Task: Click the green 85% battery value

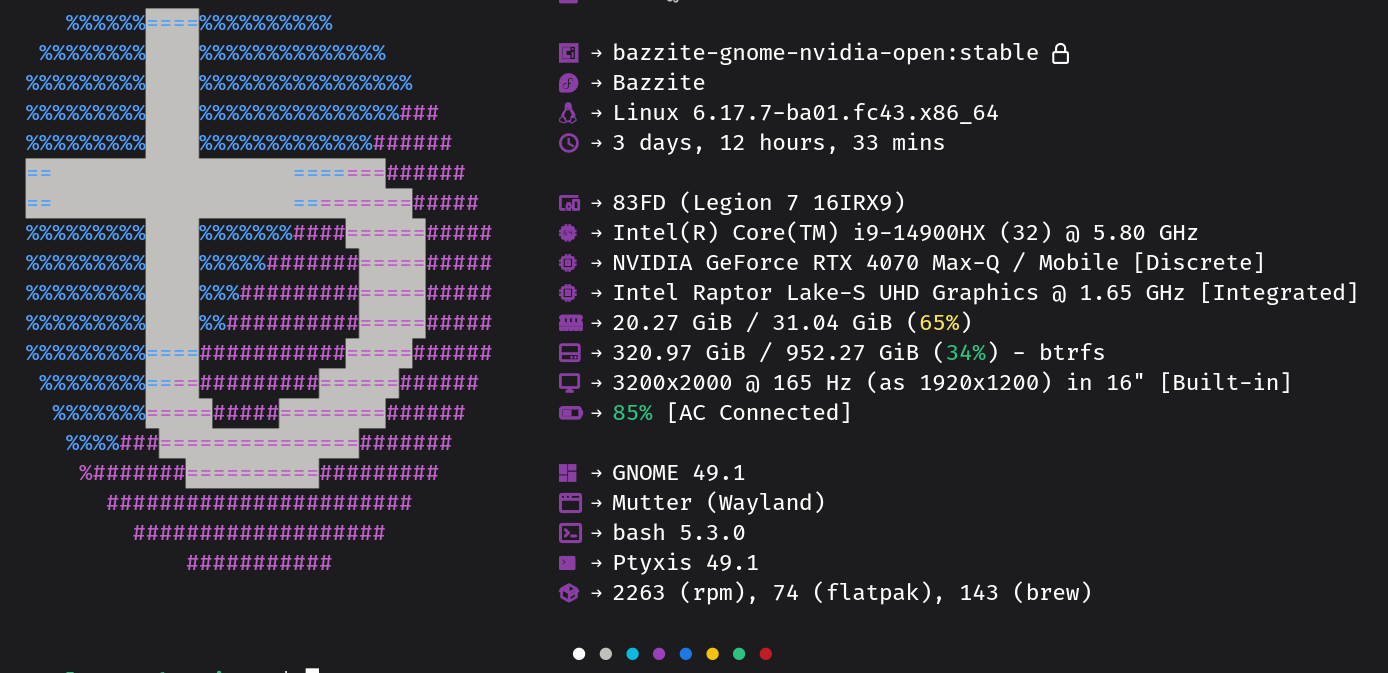Action: [x=633, y=413]
